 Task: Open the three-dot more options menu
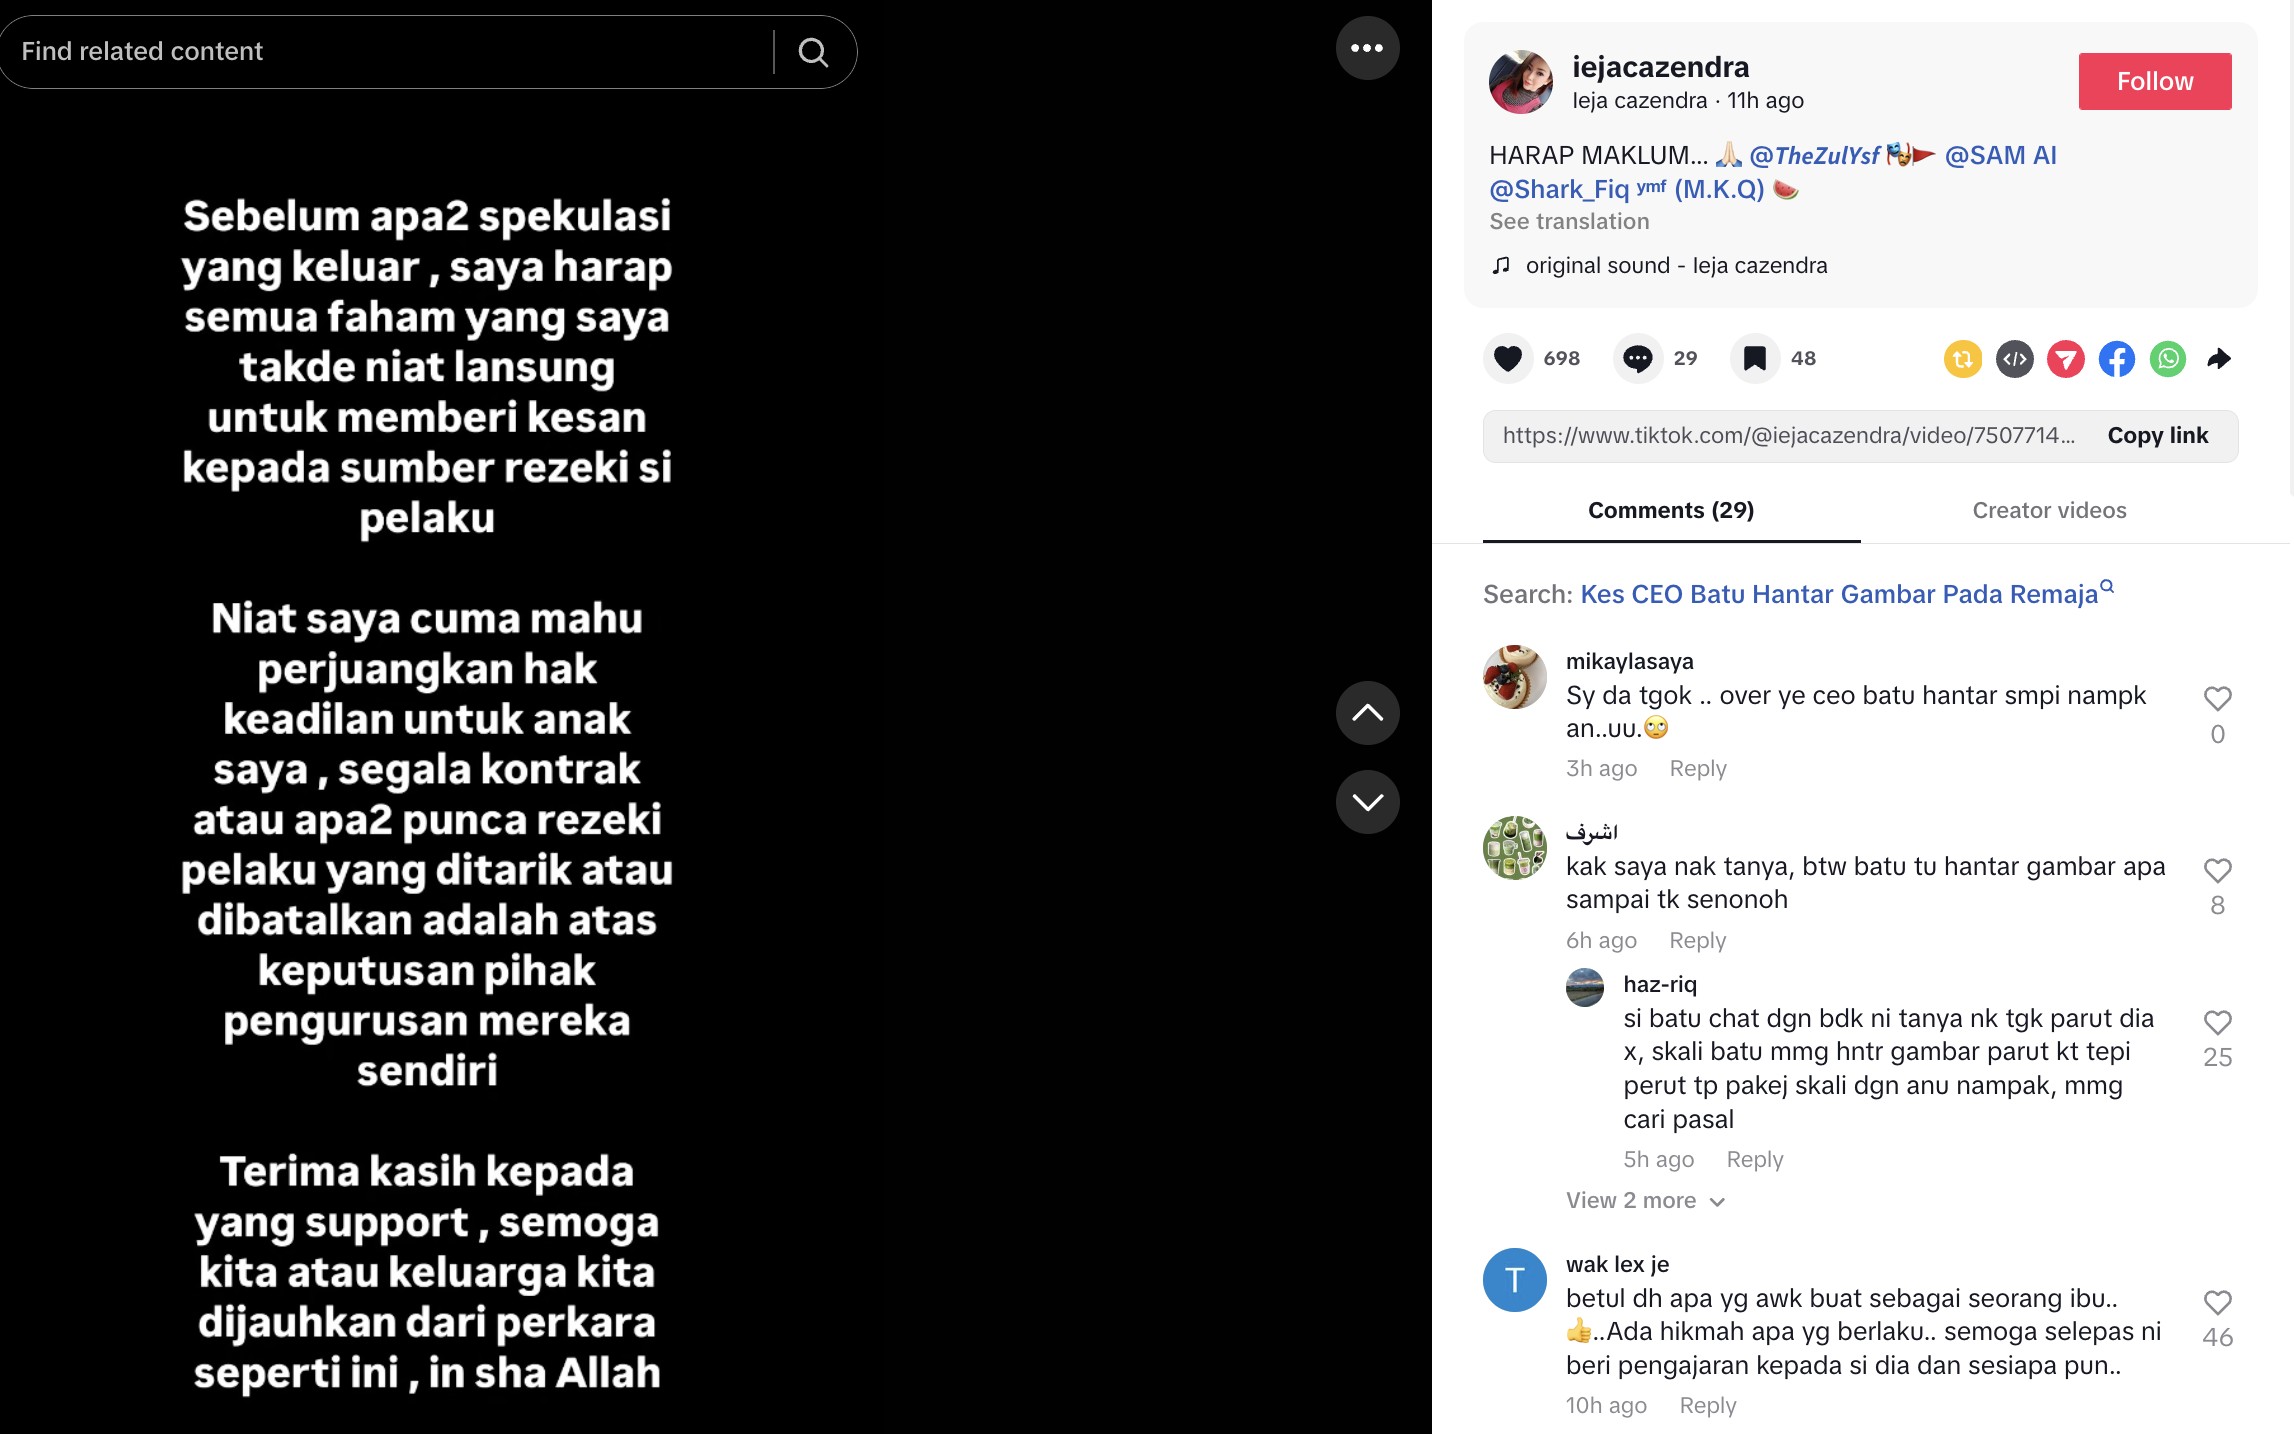tap(1367, 48)
